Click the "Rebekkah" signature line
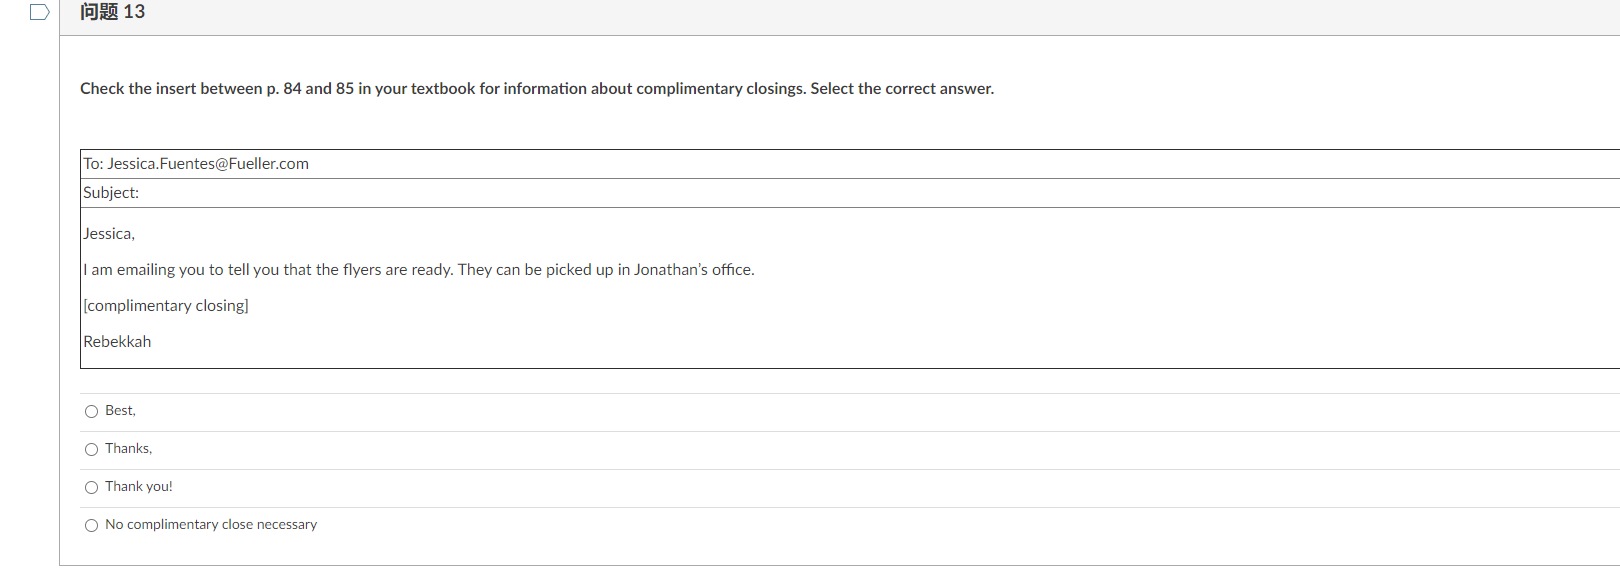1620x579 pixels. [117, 342]
